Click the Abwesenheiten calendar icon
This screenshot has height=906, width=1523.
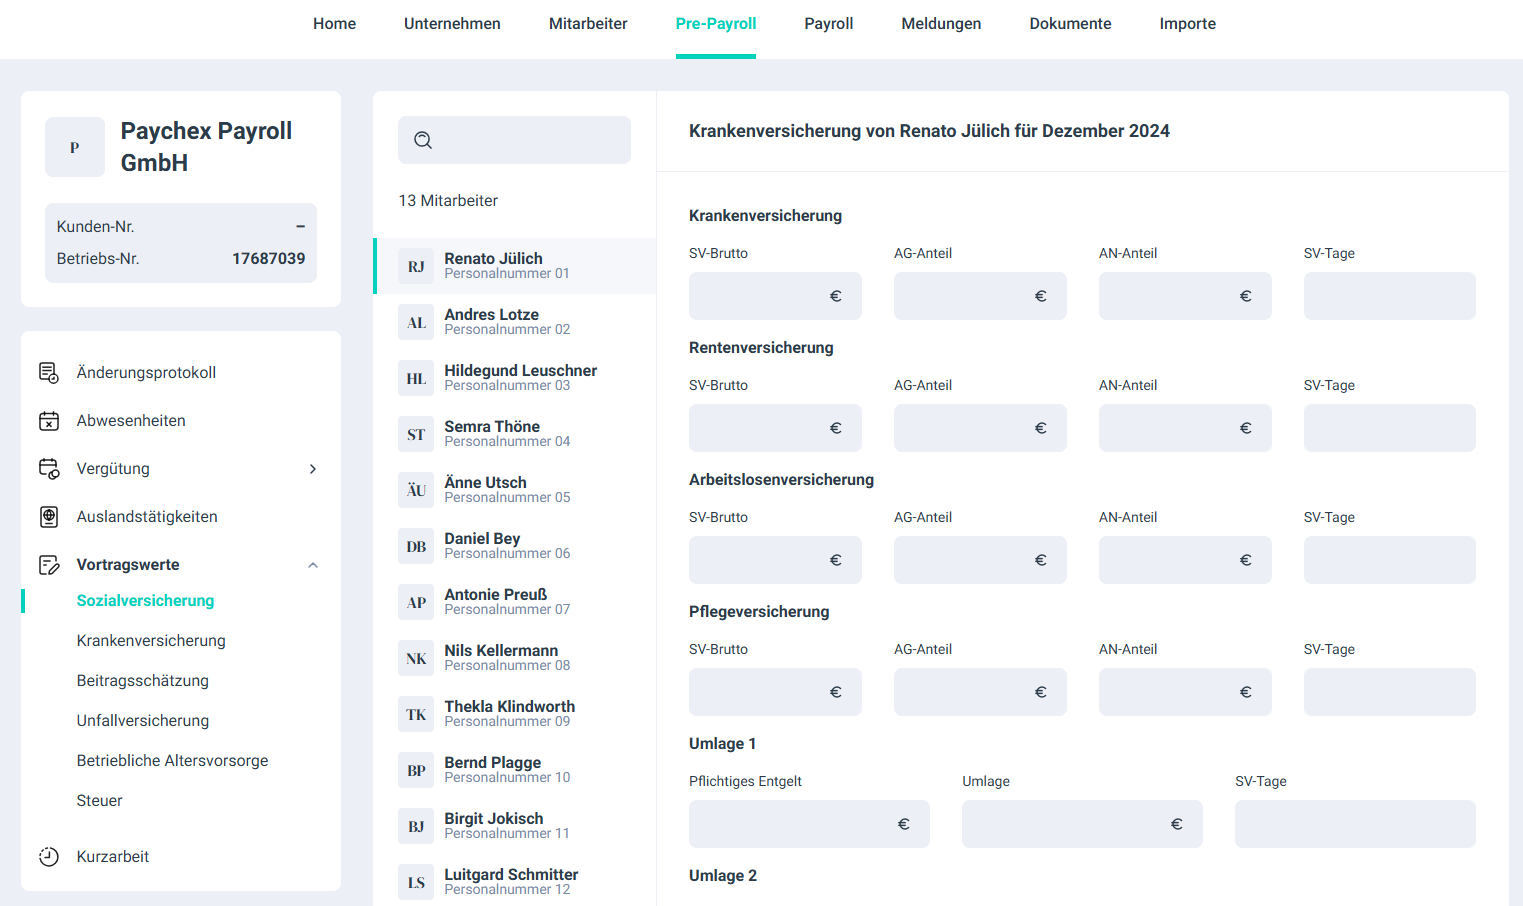point(49,421)
